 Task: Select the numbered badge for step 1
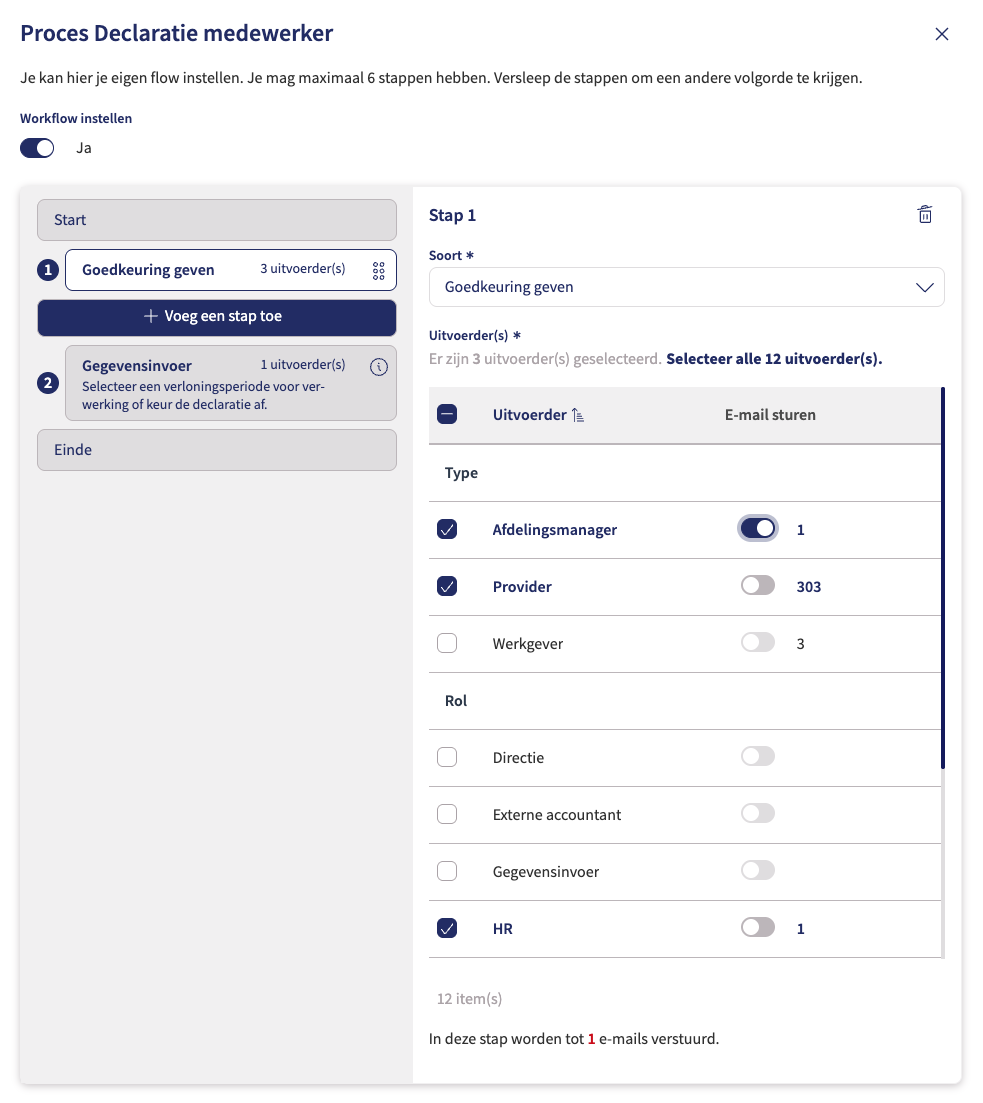pos(47,269)
